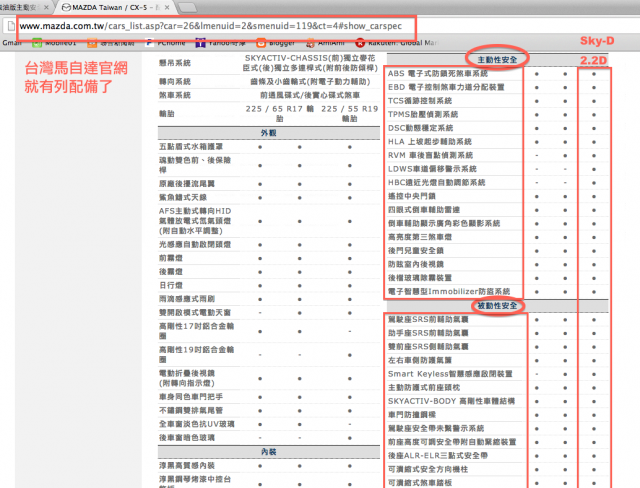This screenshot has width=640, height=488.
Task: Open the AmiAmi bookmark label
Action: (331, 43)
